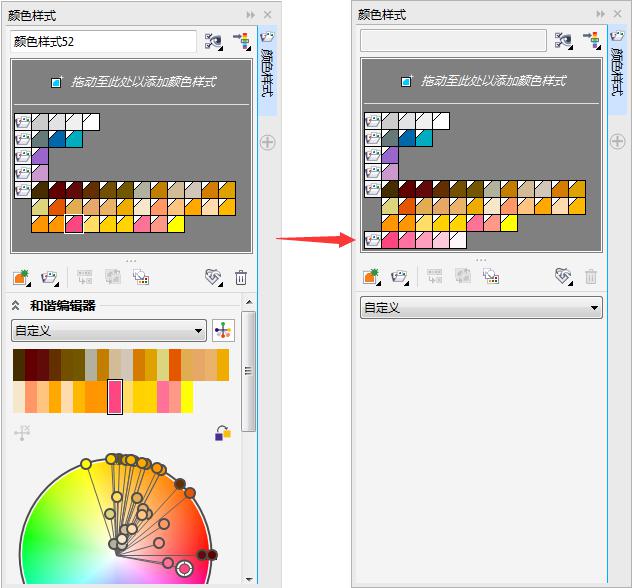632x588 pixels.
Task: Close the right 颜色样式 docker
Action: click(x=617, y=14)
